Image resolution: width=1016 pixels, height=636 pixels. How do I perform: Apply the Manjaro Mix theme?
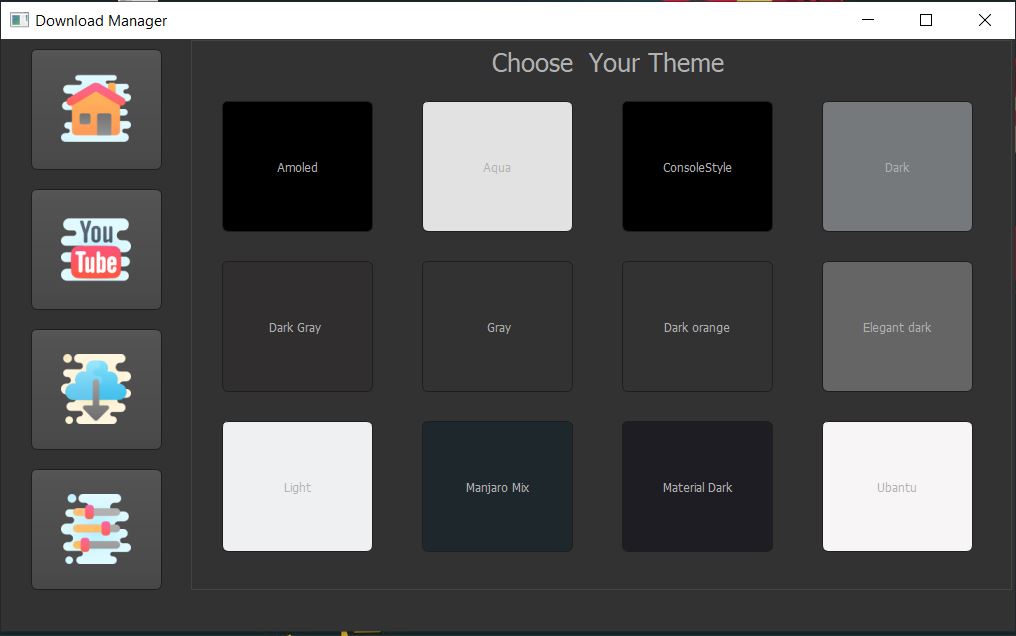pyautogui.click(x=497, y=486)
